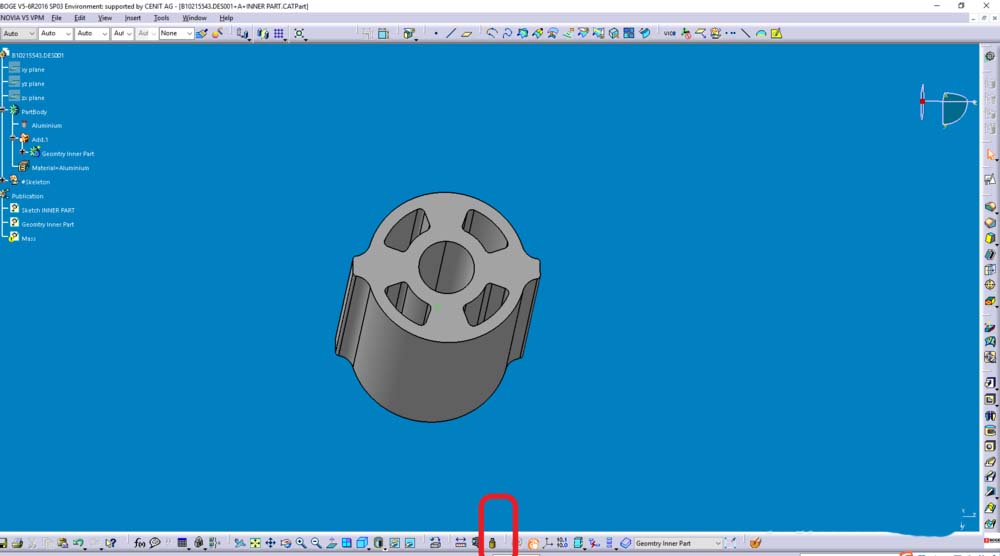Image resolution: width=1000 pixels, height=556 pixels.
Task: Click the gray inner part 3D model
Action: pyautogui.click(x=438, y=307)
